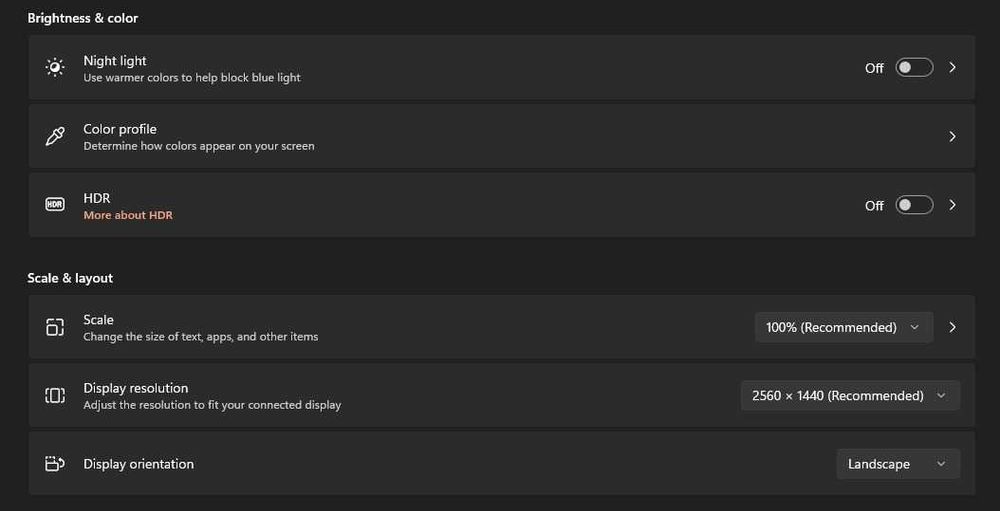1000x511 pixels.
Task: Expand Night light settings chevron
Action: [952, 68]
